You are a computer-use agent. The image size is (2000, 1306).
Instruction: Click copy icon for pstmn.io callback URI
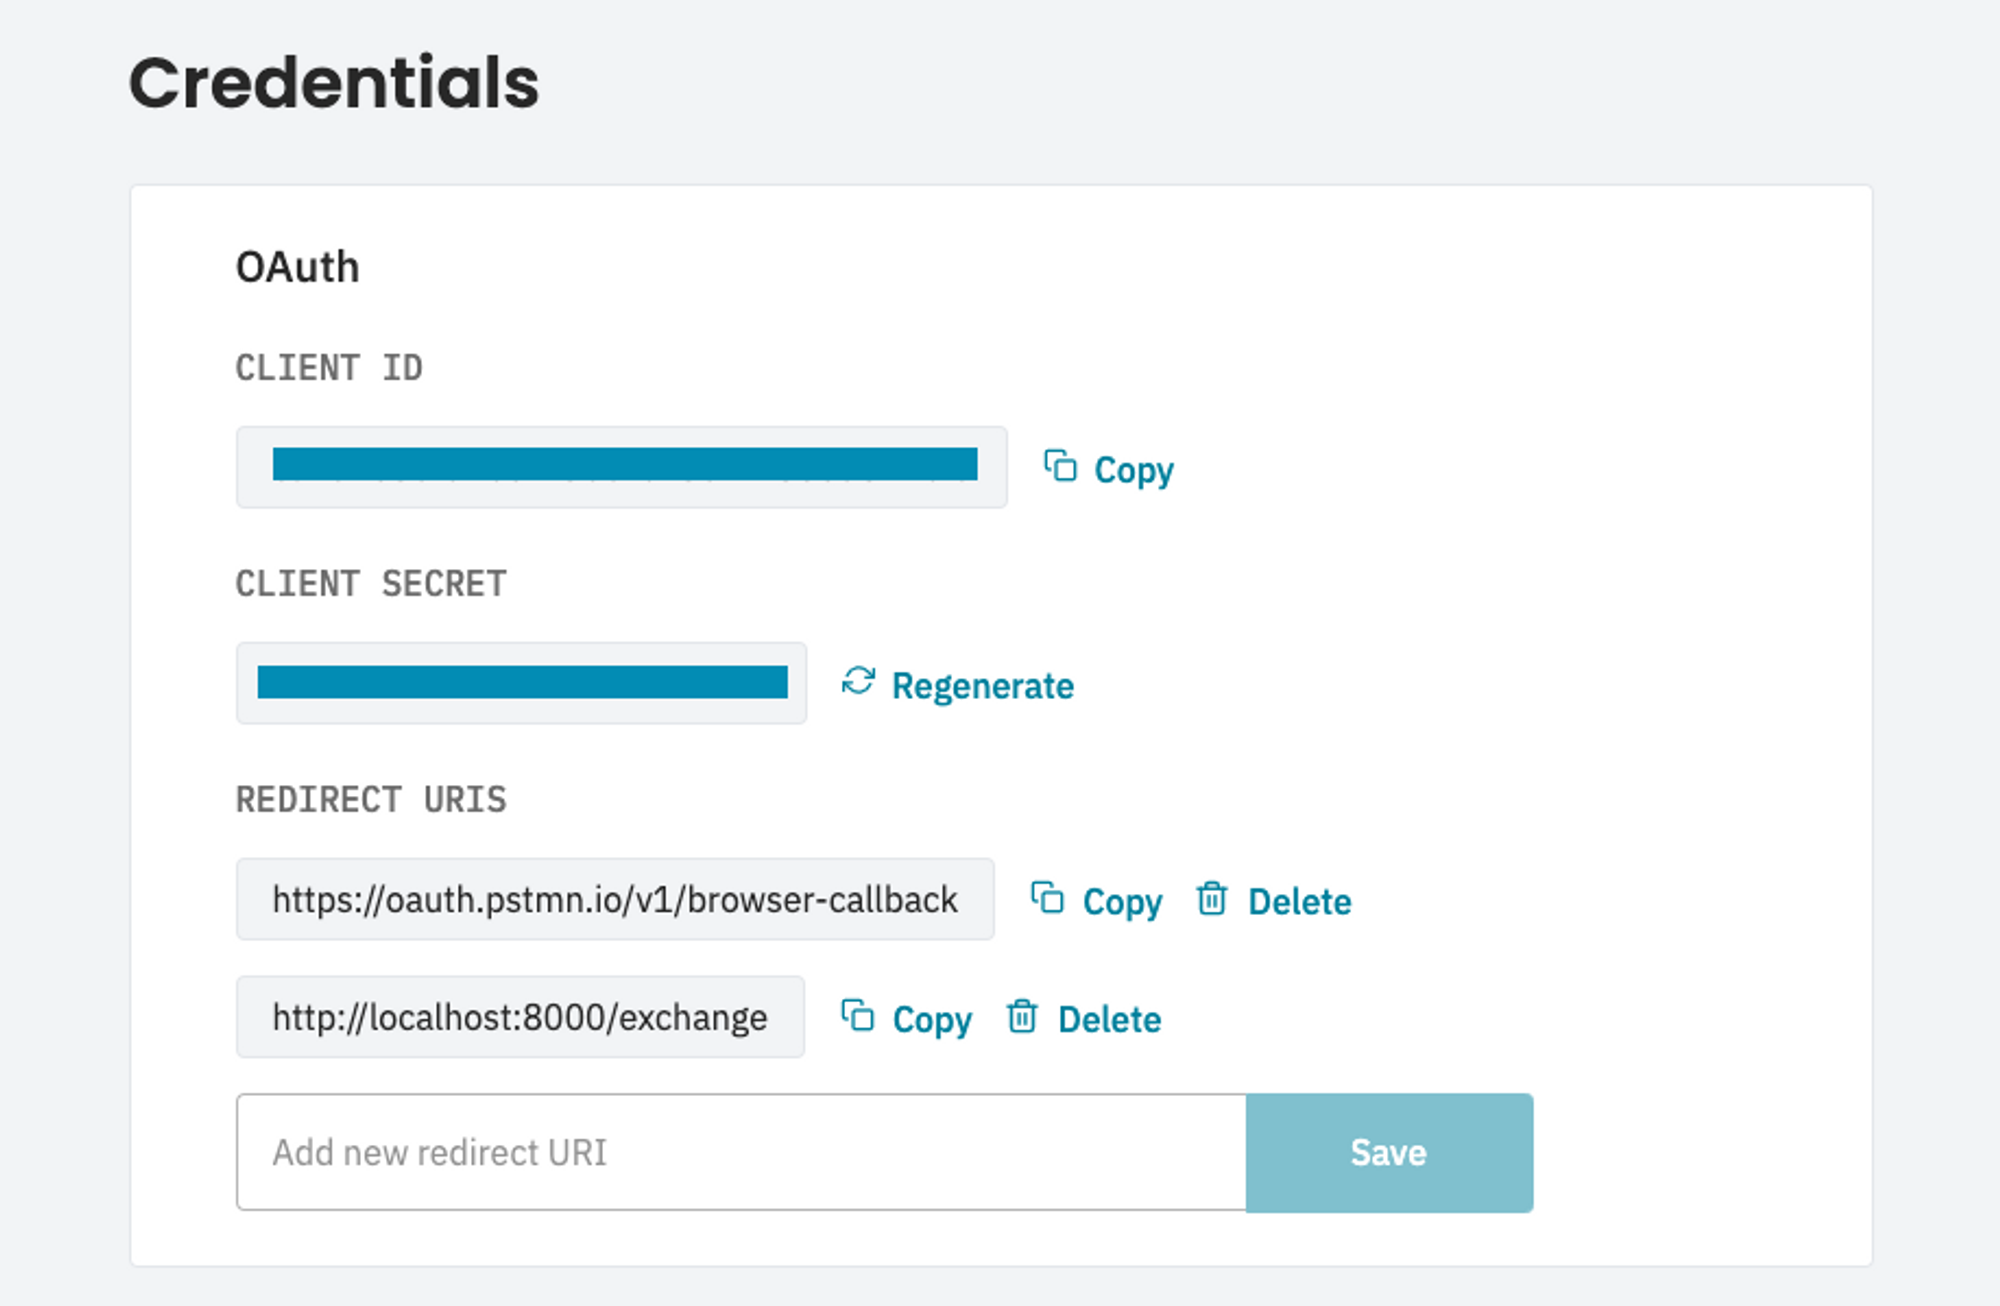click(1047, 897)
